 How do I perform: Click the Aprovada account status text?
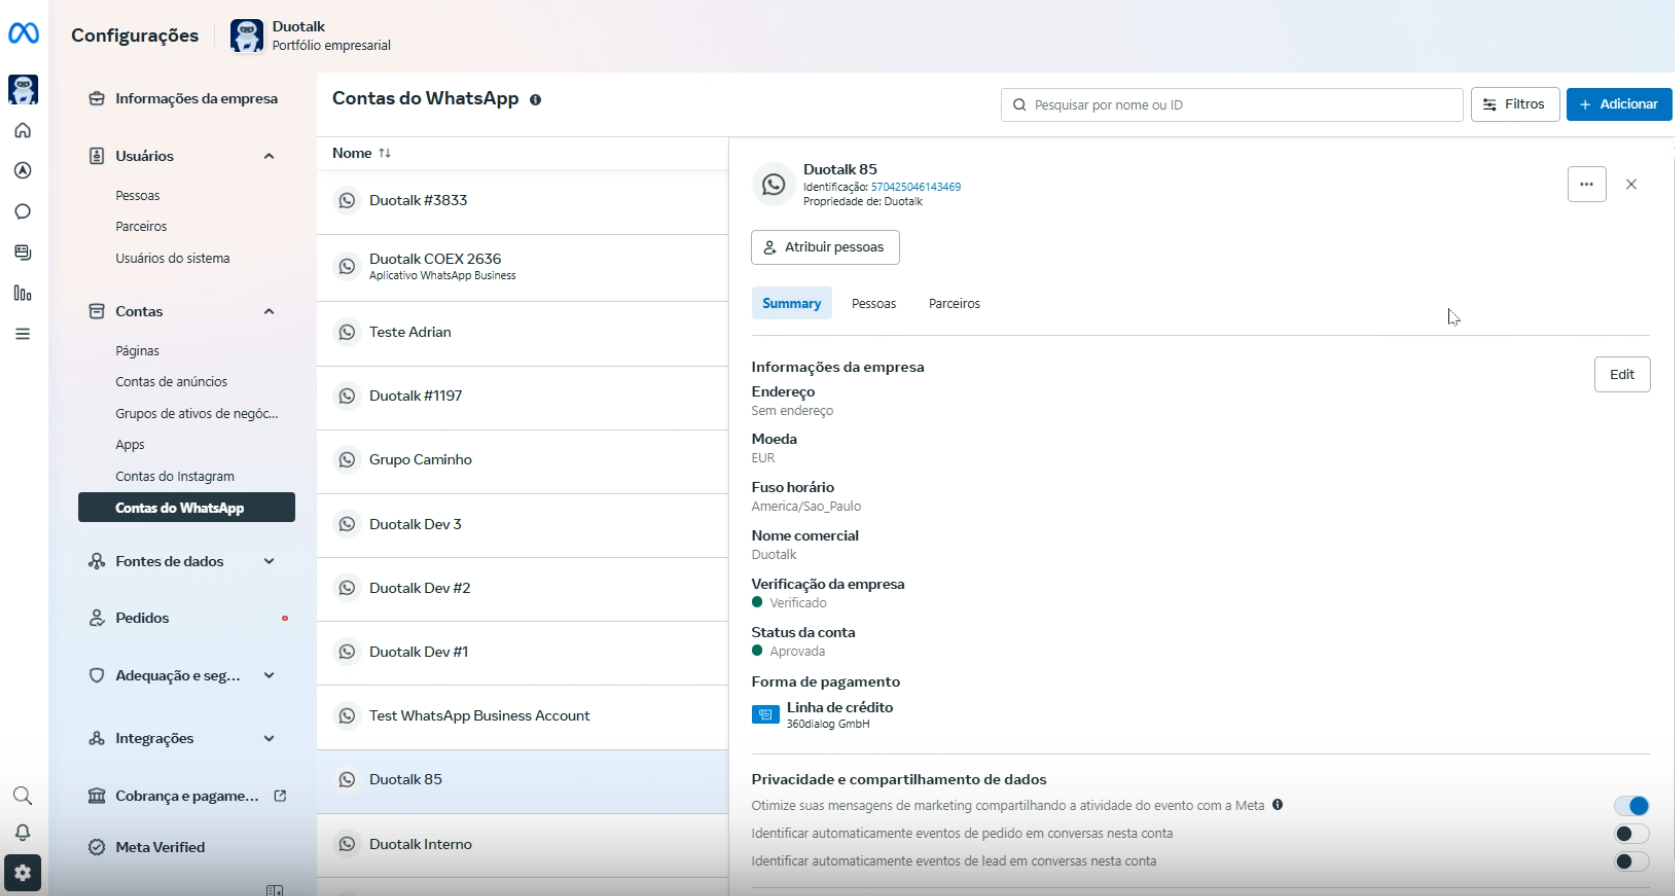pyautogui.click(x=797, y=652)
